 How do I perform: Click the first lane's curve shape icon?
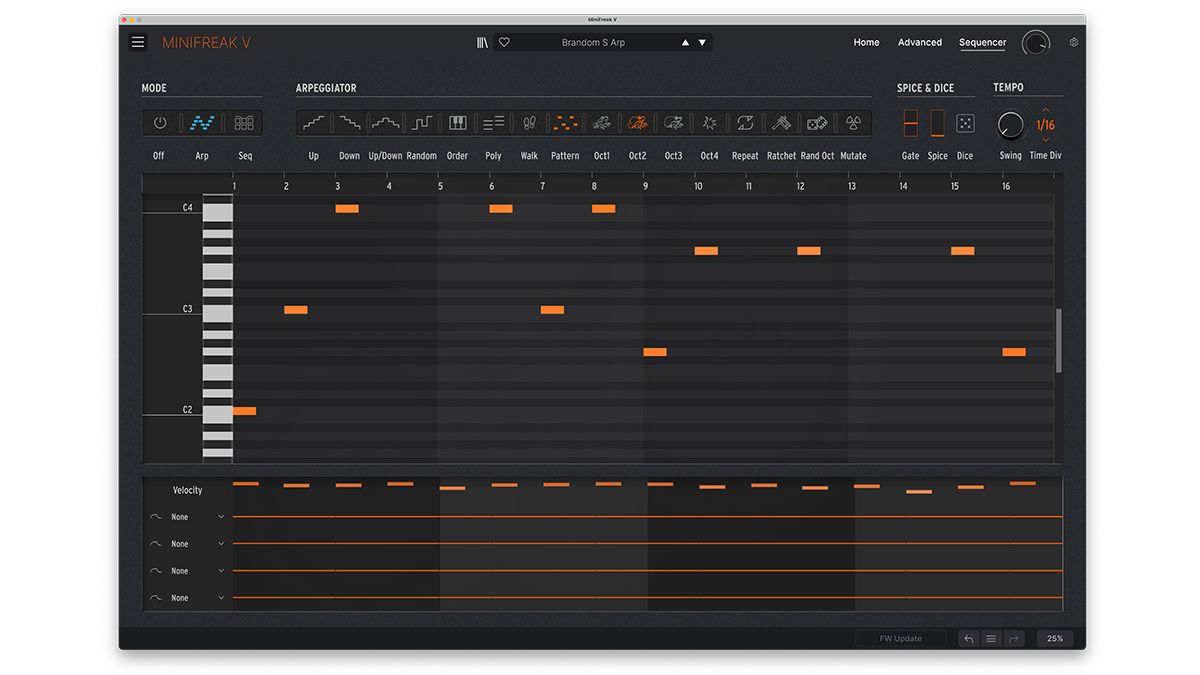coord(155,517)
